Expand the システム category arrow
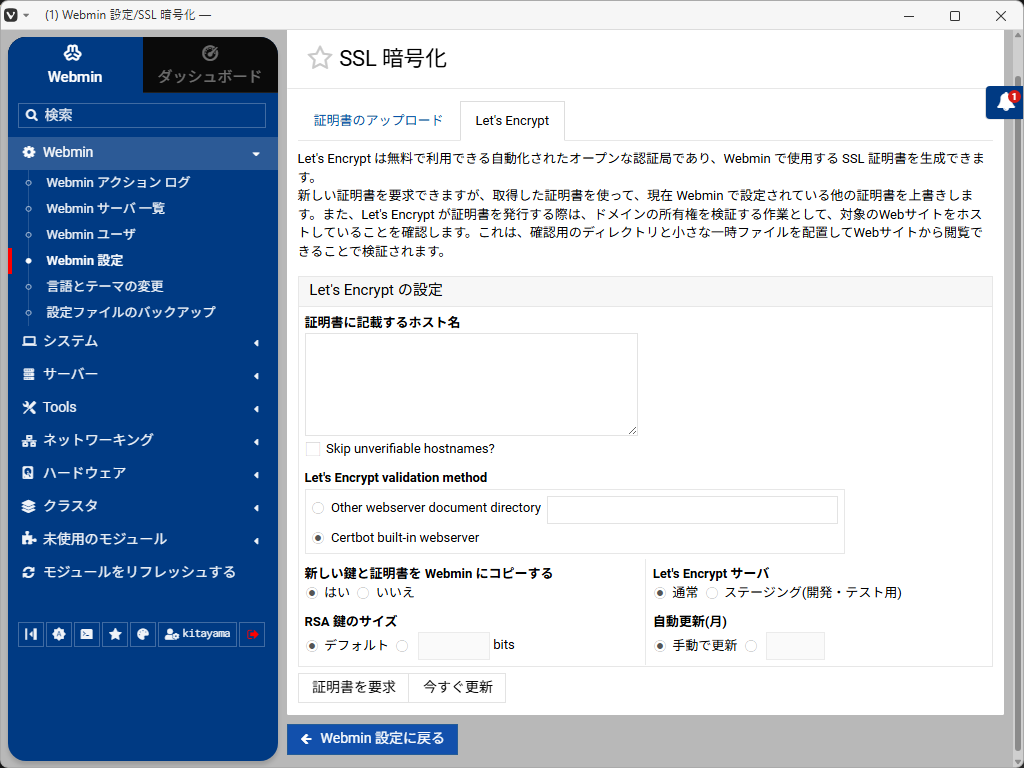The image size is (1024, 768). (256, 343)
